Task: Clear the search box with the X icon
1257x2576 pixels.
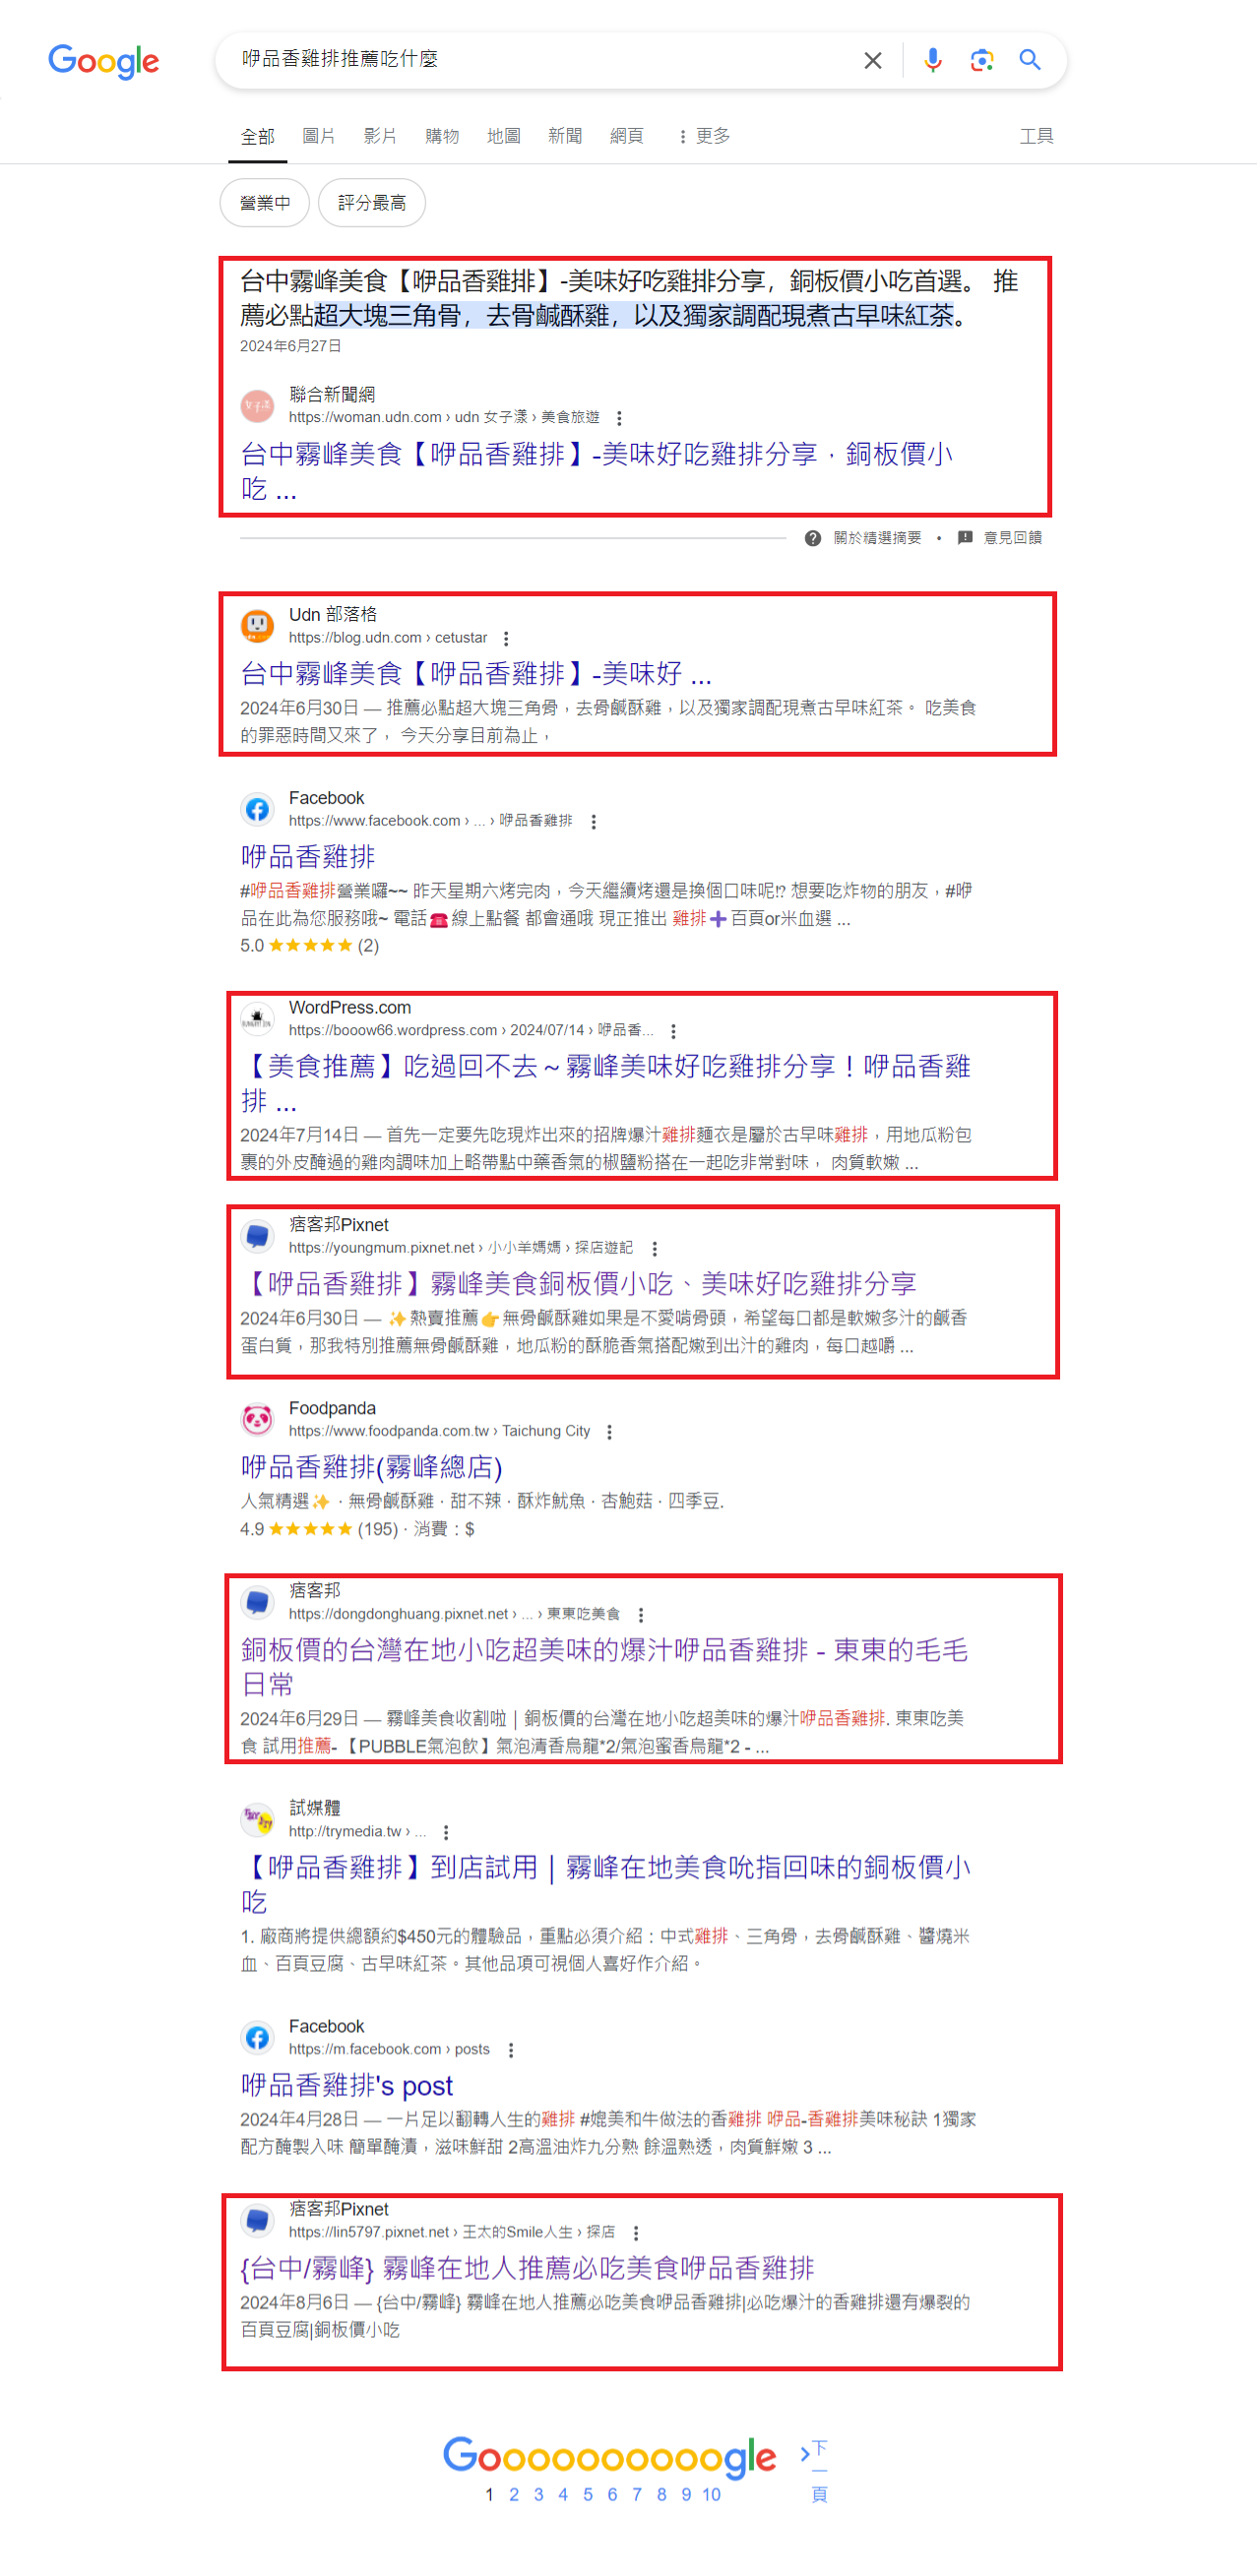Action: (873, 60)
